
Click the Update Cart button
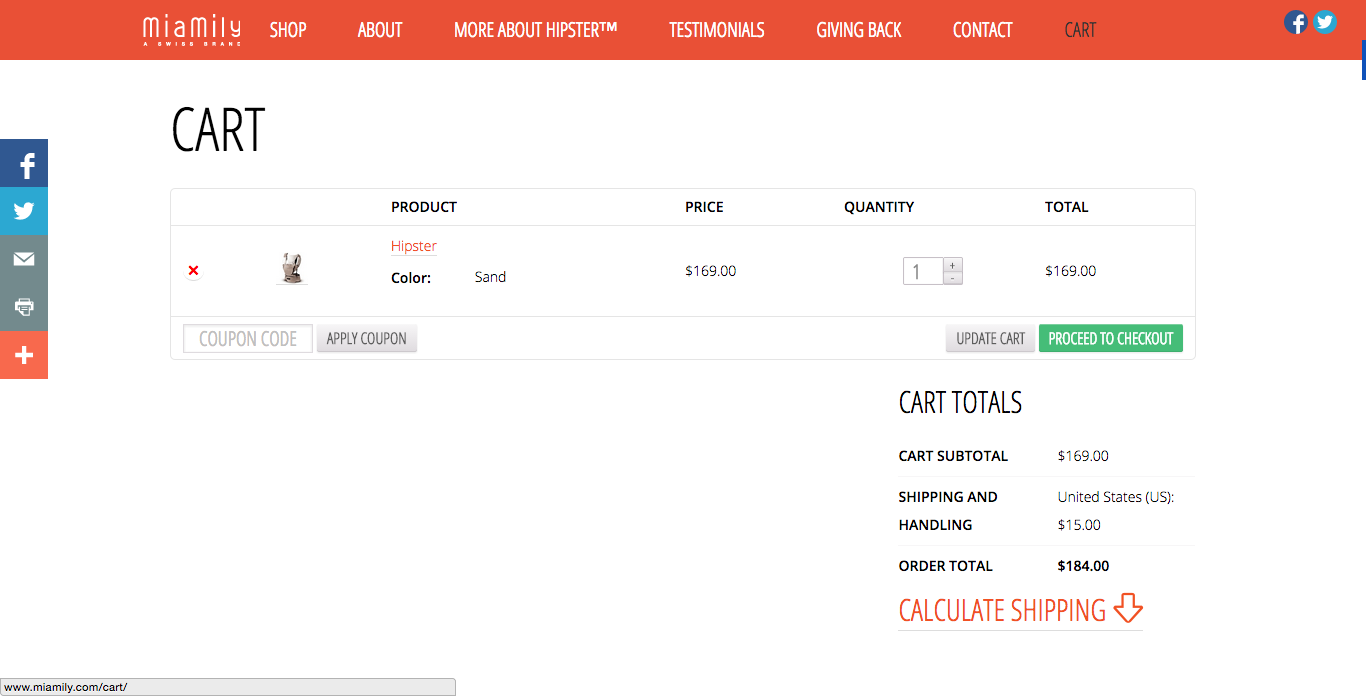990,339
